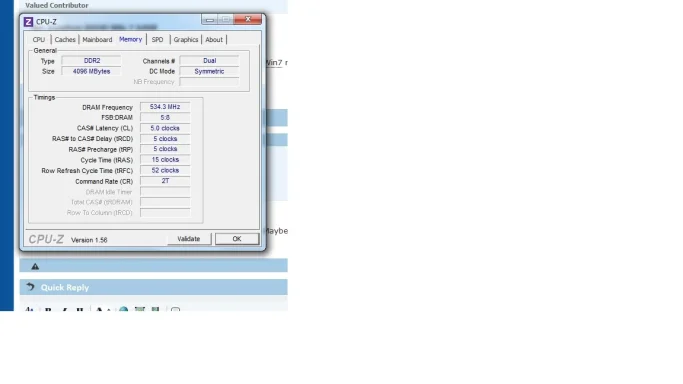Viewport: 683px width, 384px height.
Task: Click the Quick Reply heading
Action: pyautogui.click(x=65, y=287)
